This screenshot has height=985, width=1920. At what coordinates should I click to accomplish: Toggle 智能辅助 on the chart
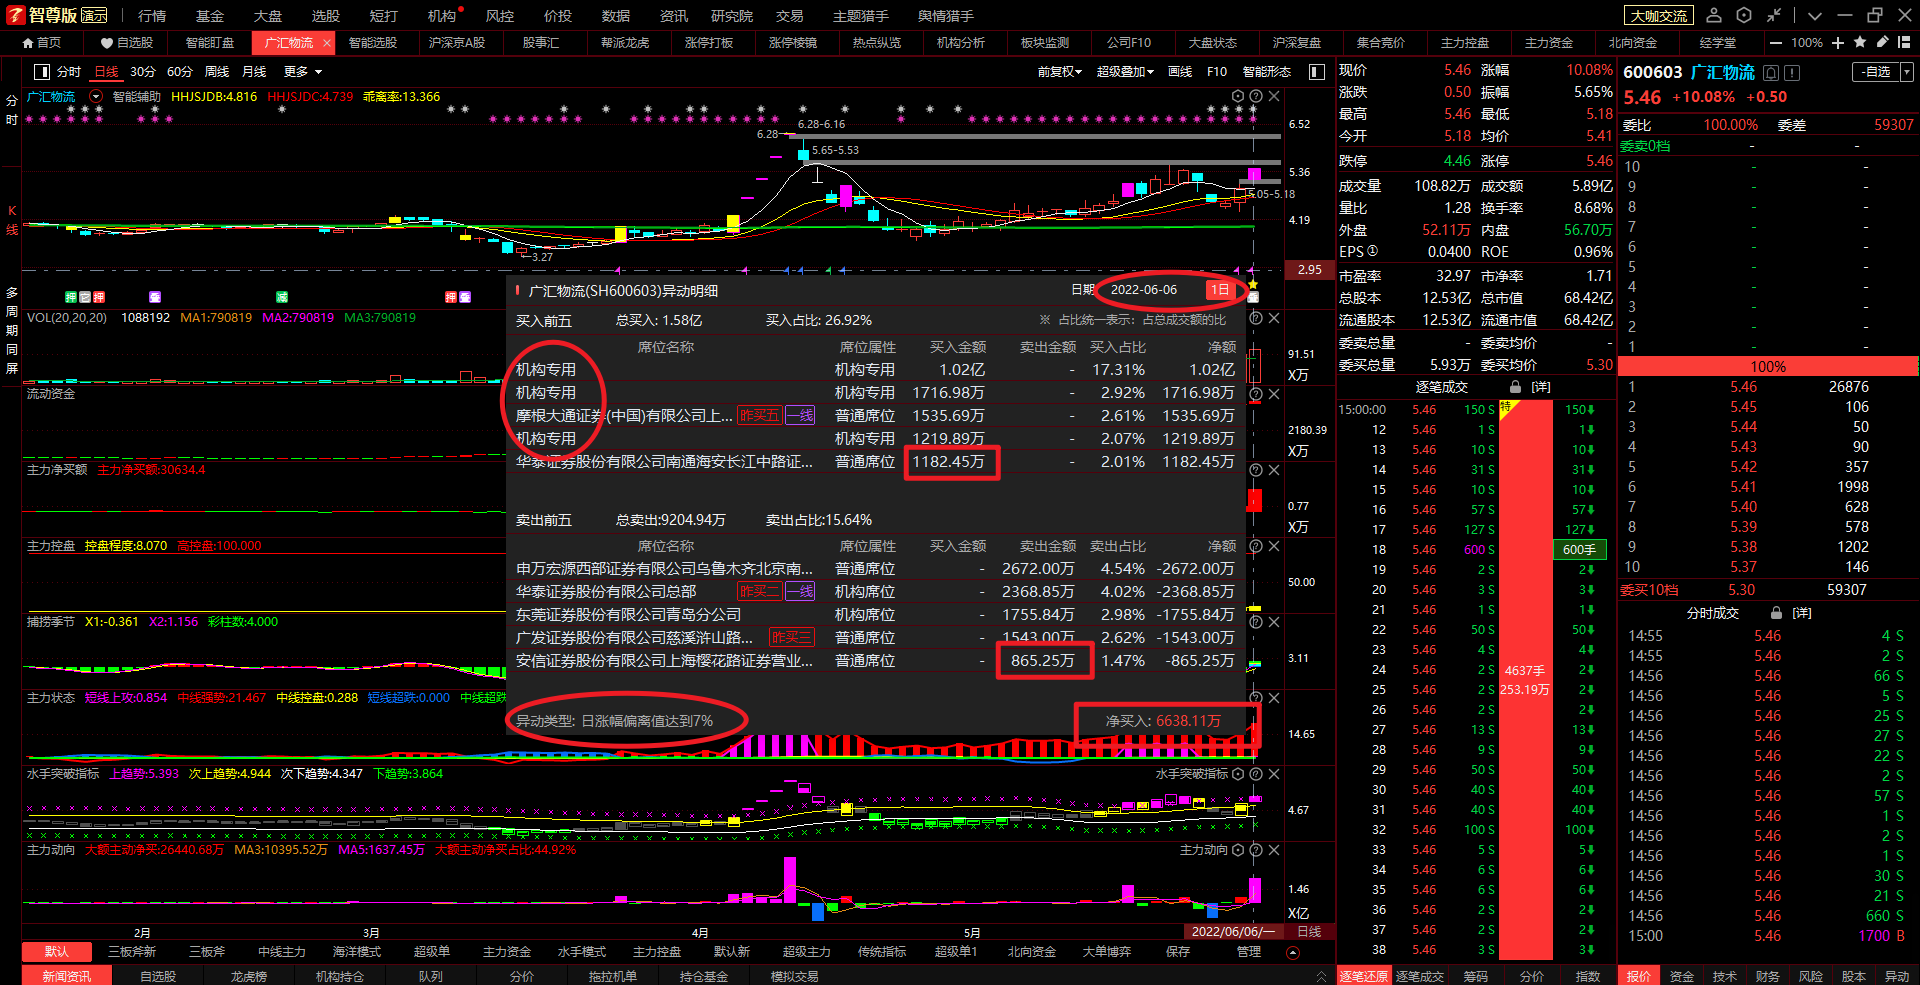point(136,97)
